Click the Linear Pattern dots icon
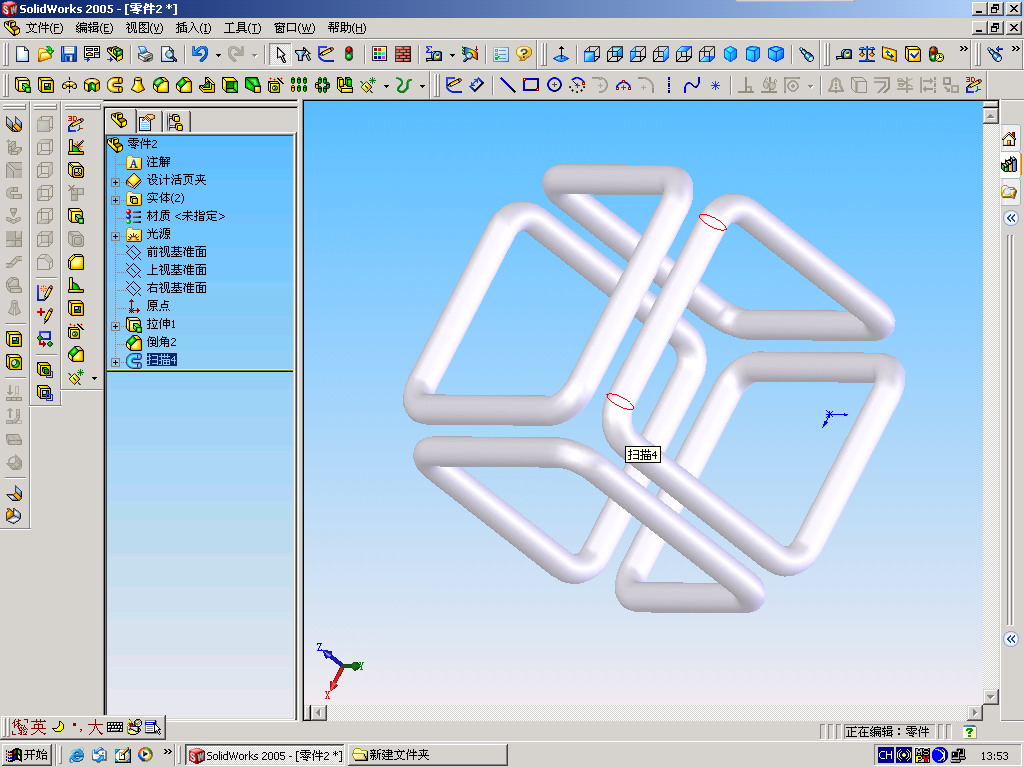The height and width of the screenshot is (768, 1024). click(x=298, y=85)
